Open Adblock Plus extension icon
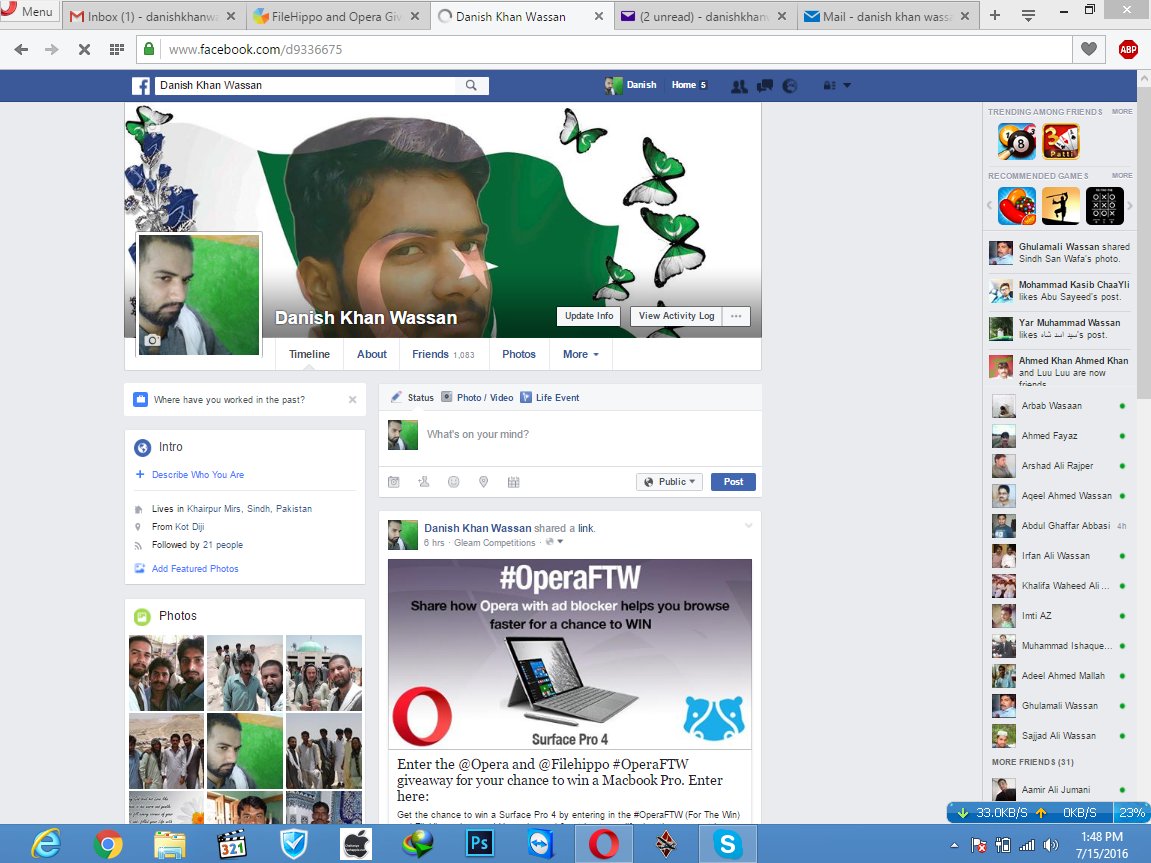This screenshot has width=1151, height=863. click(x=1128, y=49)
